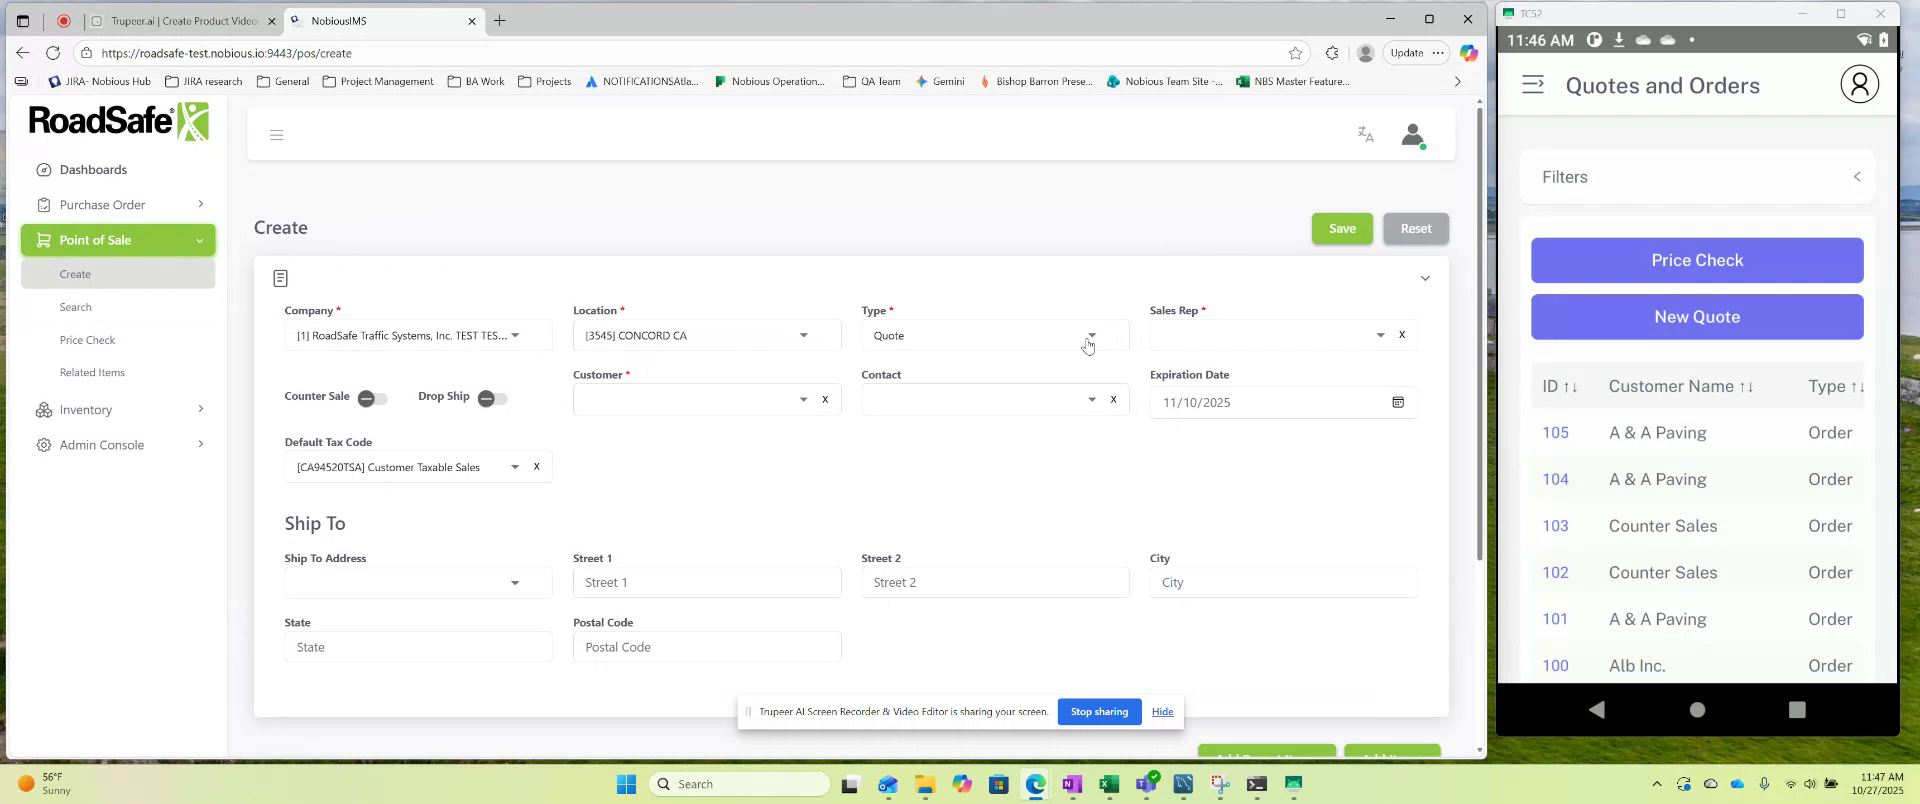The width and height of the screenshot is (1920, 804).
Task: Switch to the Trupeer.ai browser tab
Action: (x=182, y=20)
